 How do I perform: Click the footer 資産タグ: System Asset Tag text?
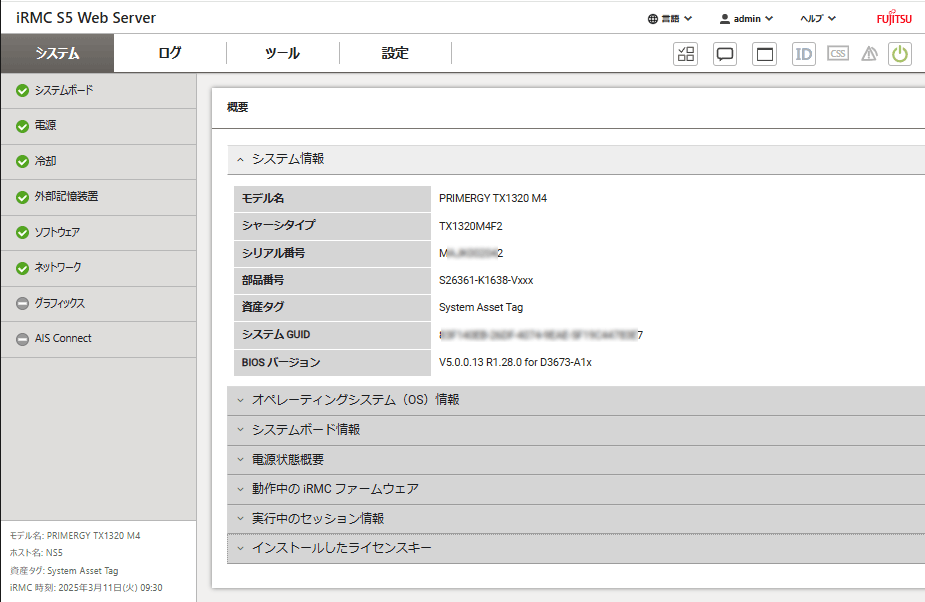[x=64, y=571]
